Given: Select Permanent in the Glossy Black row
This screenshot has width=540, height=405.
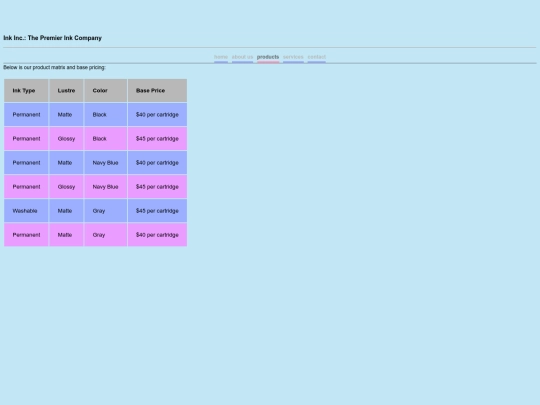Looking at the screenshot, I should click(26, 139).
